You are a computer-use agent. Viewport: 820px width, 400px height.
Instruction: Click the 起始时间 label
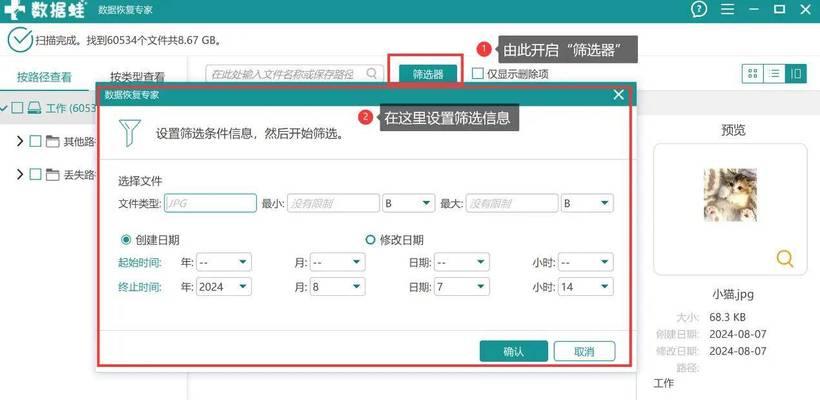point(140,262)
